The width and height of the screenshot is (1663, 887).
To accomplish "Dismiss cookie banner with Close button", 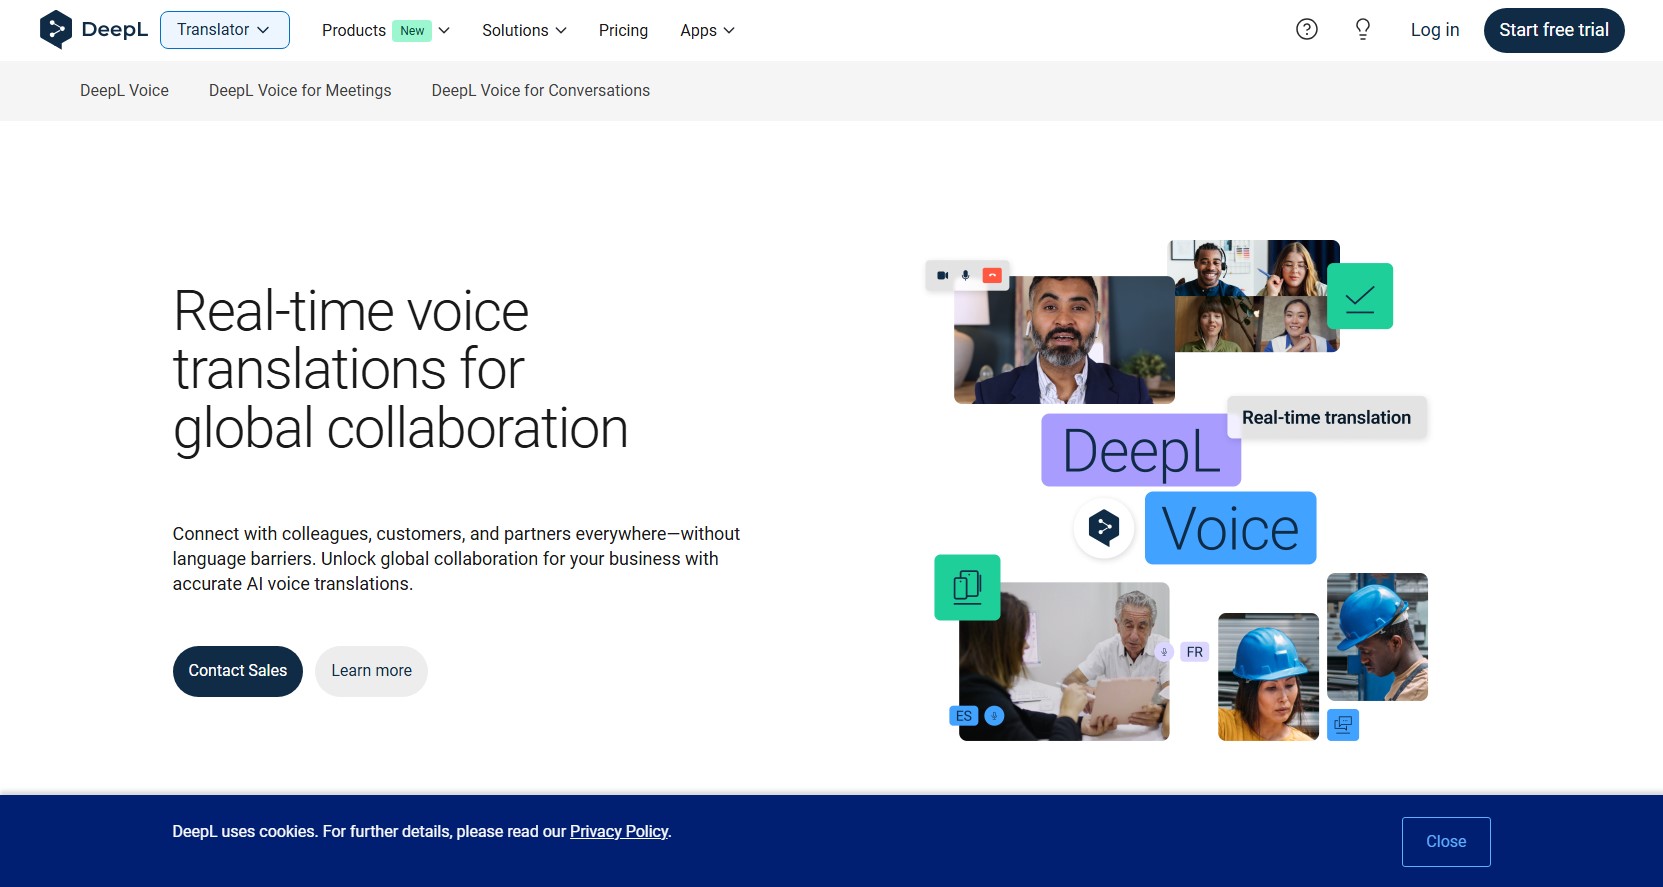I will pyautogui.click(x=1445, y=842).
